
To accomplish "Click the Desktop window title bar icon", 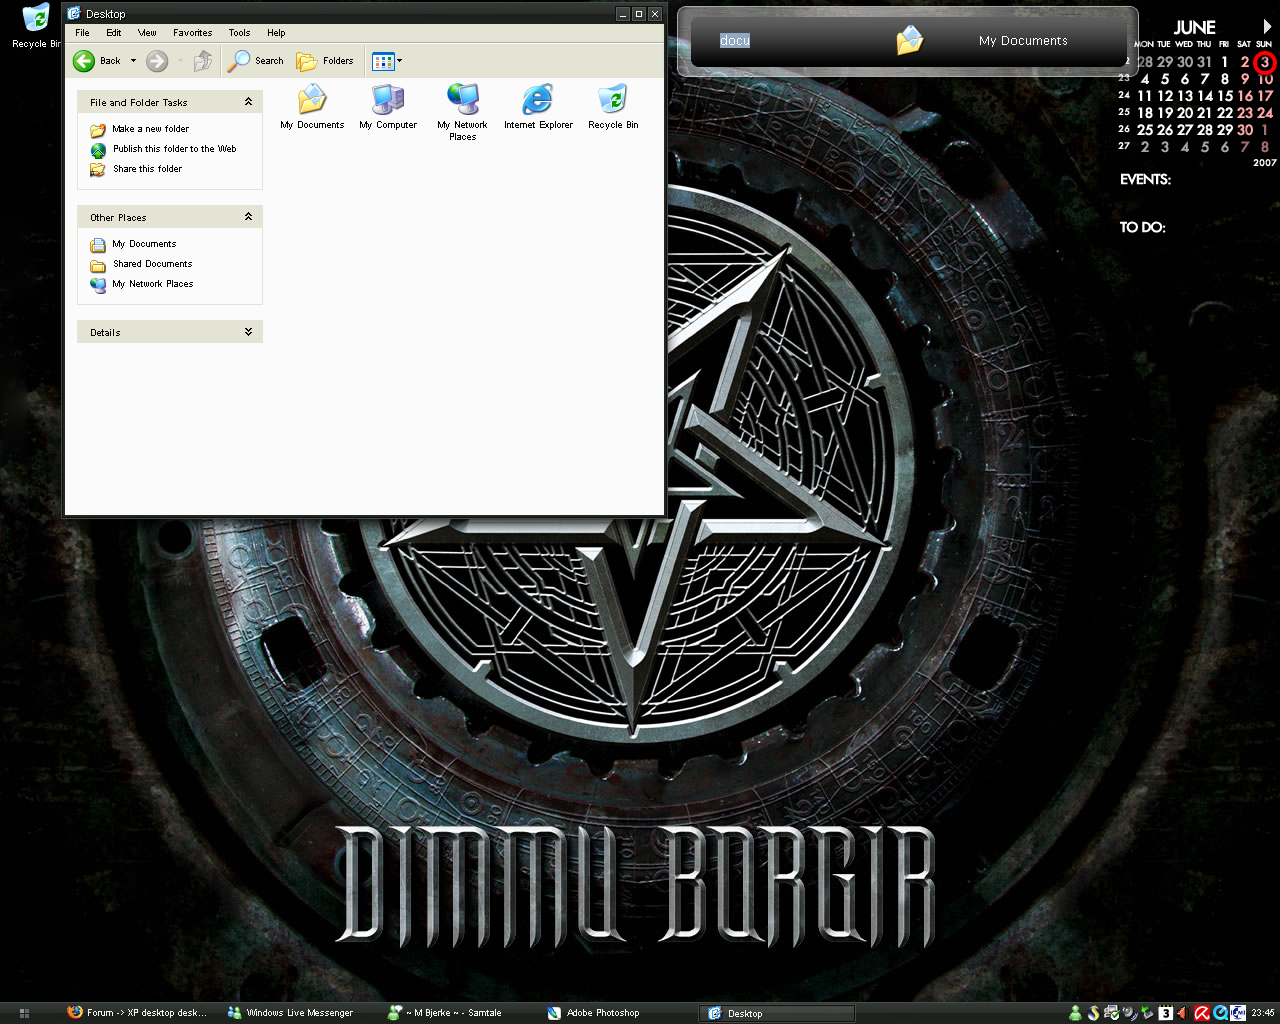I will [74, 14].
